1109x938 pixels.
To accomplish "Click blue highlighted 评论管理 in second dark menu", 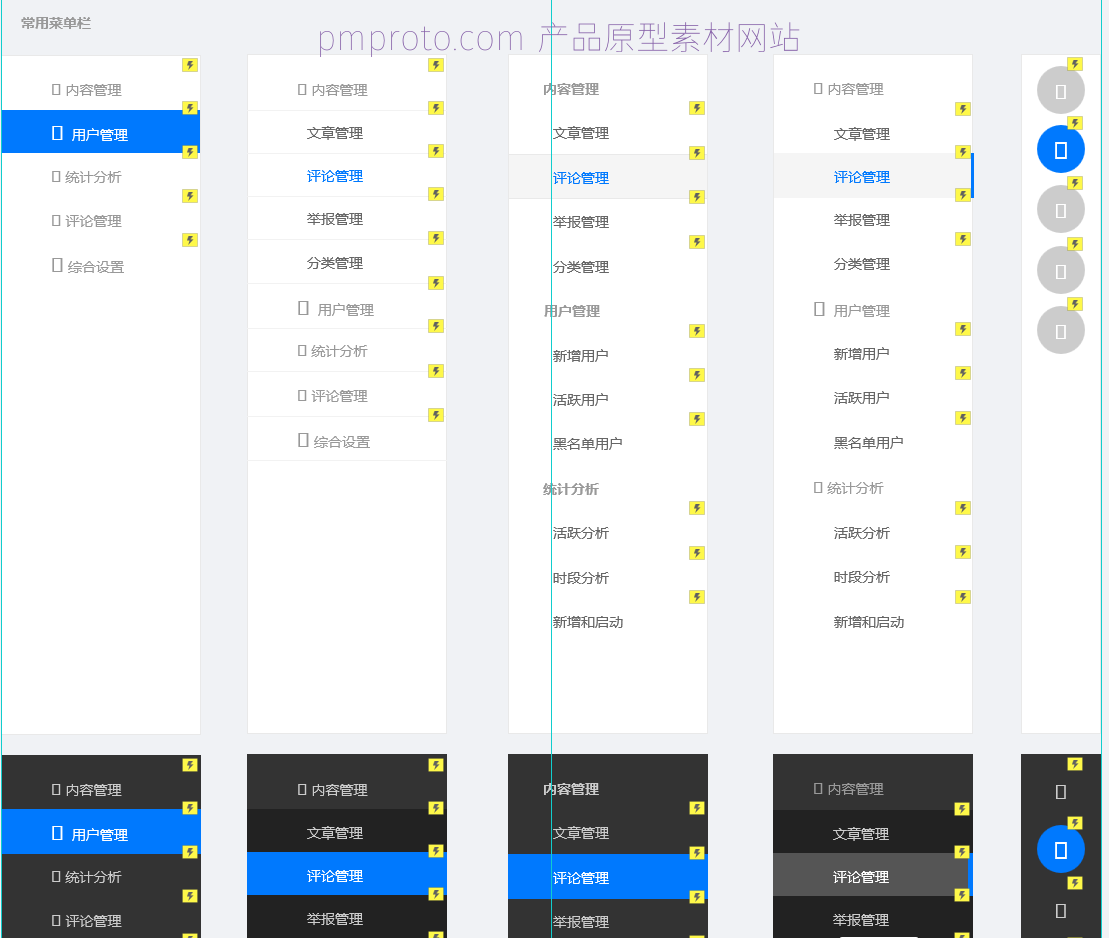I will tap(335, 876).
